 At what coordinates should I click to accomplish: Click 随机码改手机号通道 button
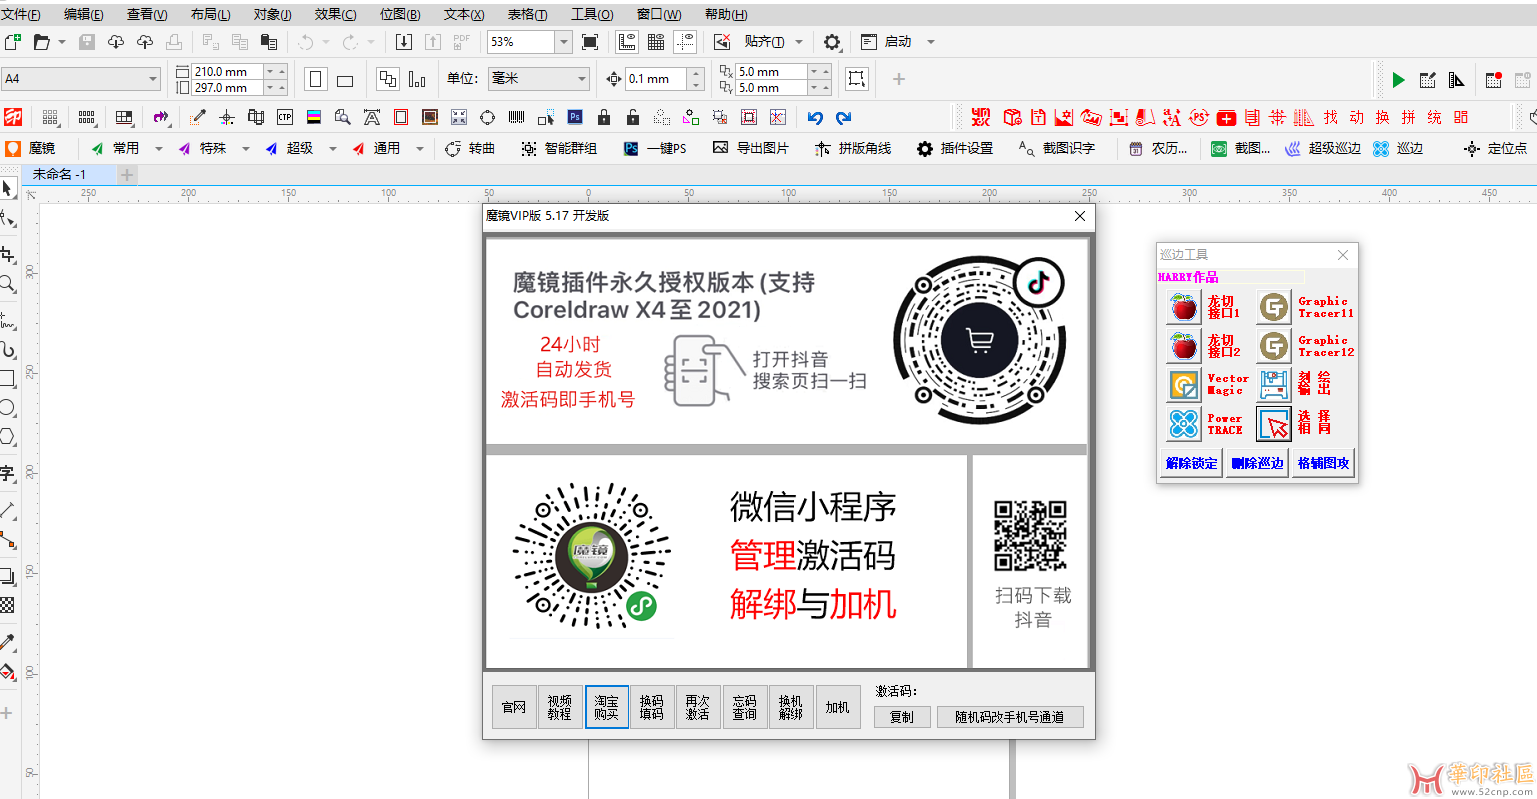point(1009,717)
